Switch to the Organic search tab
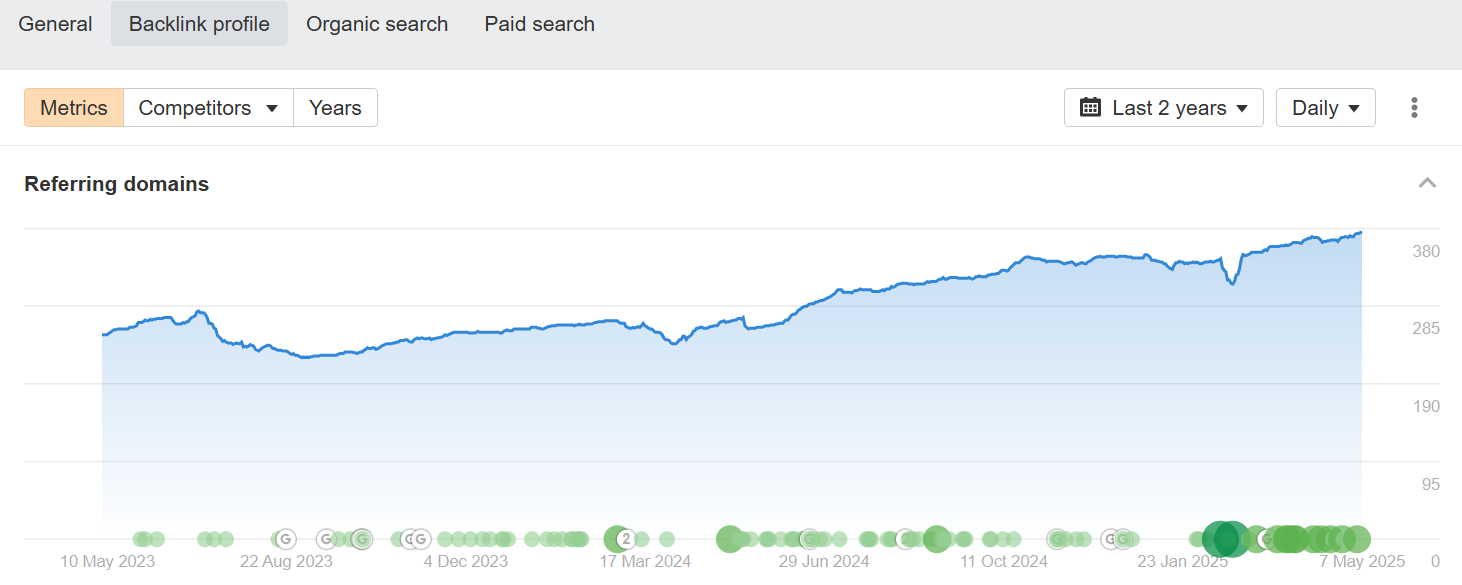Viewport: 1462px width, 585px height. (377, 24)
